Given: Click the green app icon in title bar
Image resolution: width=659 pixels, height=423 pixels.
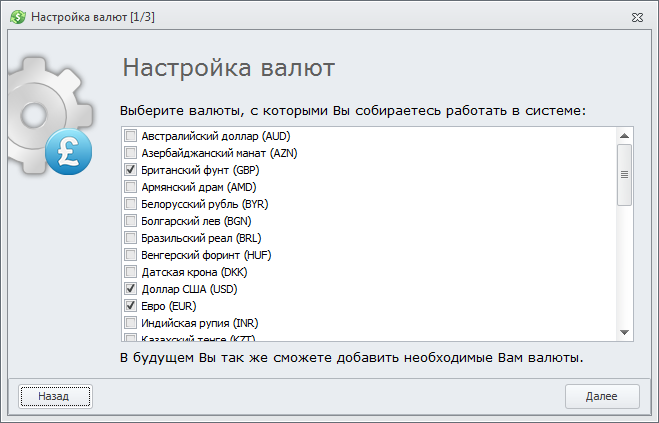Looking at the screenshot, I should pos(17,17).
